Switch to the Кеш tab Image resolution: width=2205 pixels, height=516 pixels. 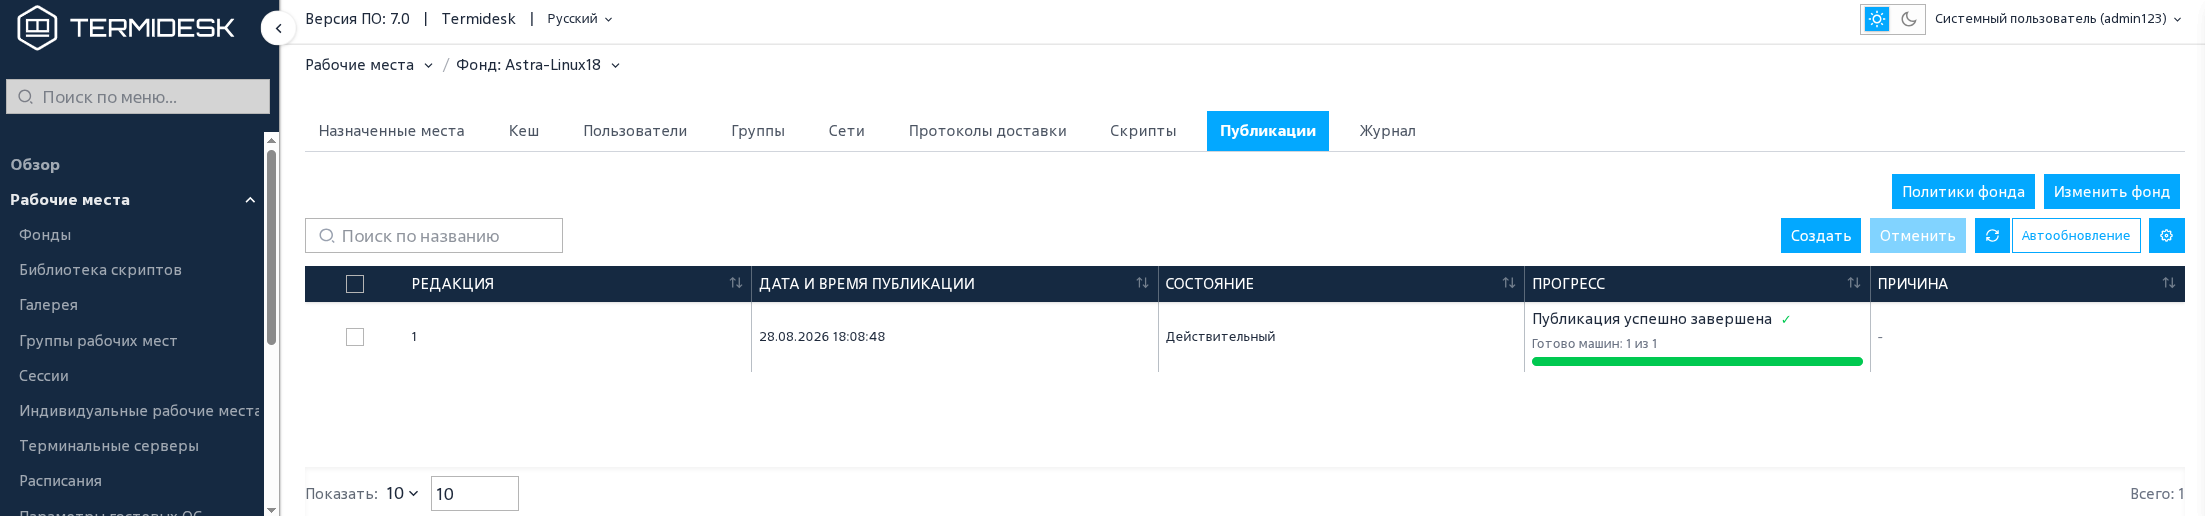click(524, 131)
